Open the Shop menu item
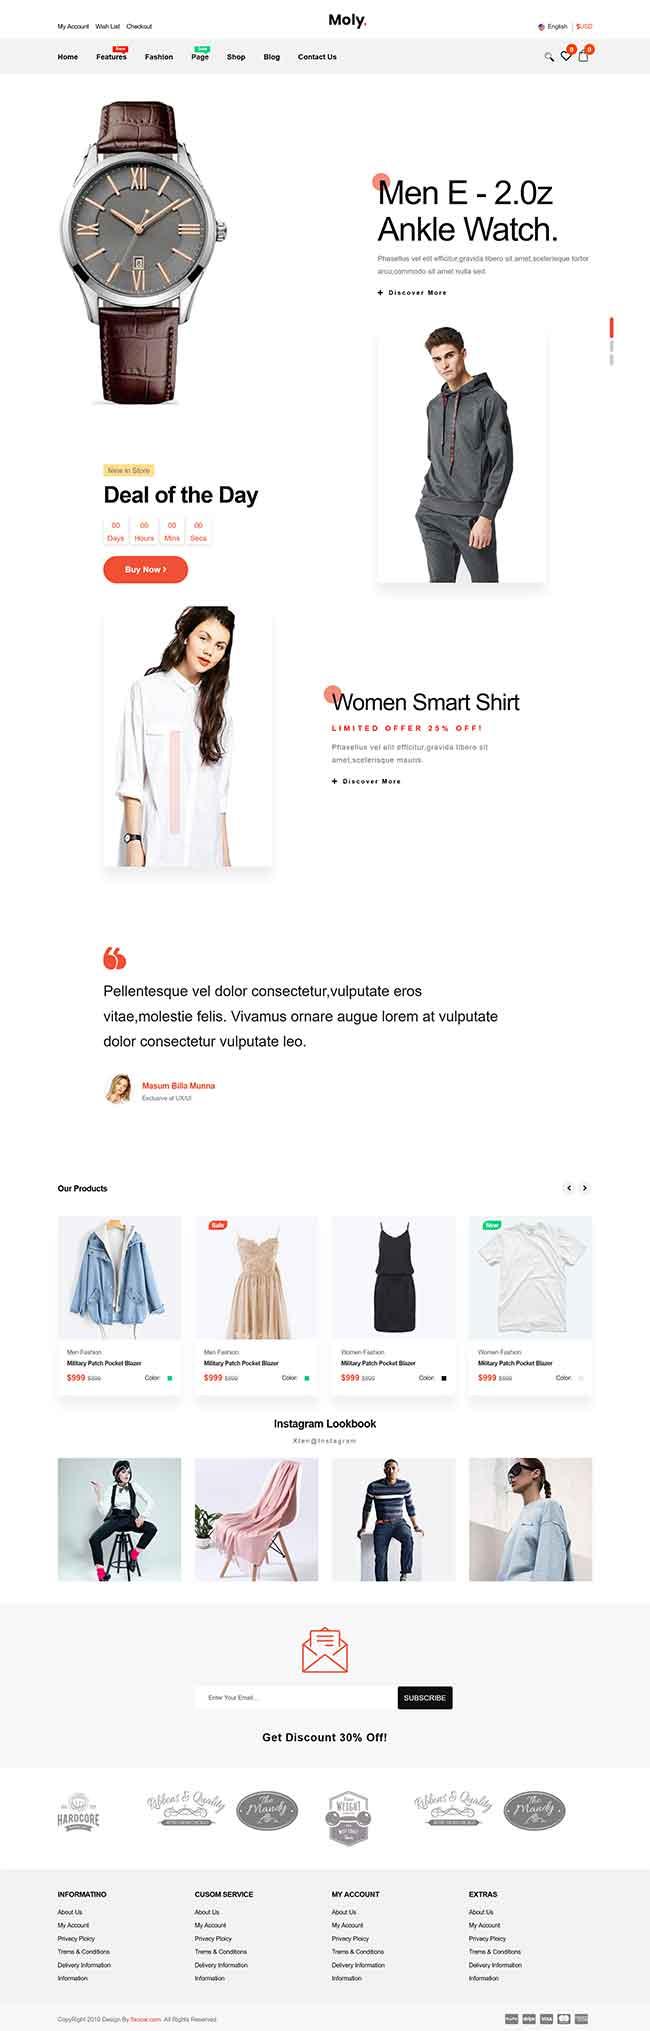Image resolution: width=650 pixels, height=2031 pixels. tap(236, 57)
